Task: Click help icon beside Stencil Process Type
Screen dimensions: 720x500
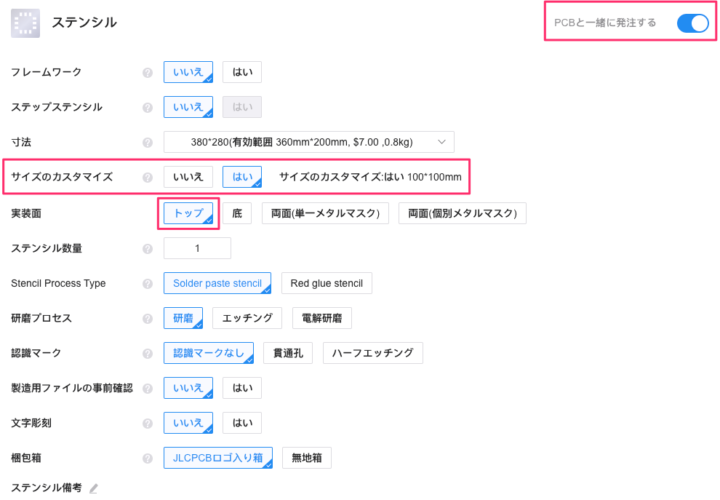Action: (x=147, y=284)
